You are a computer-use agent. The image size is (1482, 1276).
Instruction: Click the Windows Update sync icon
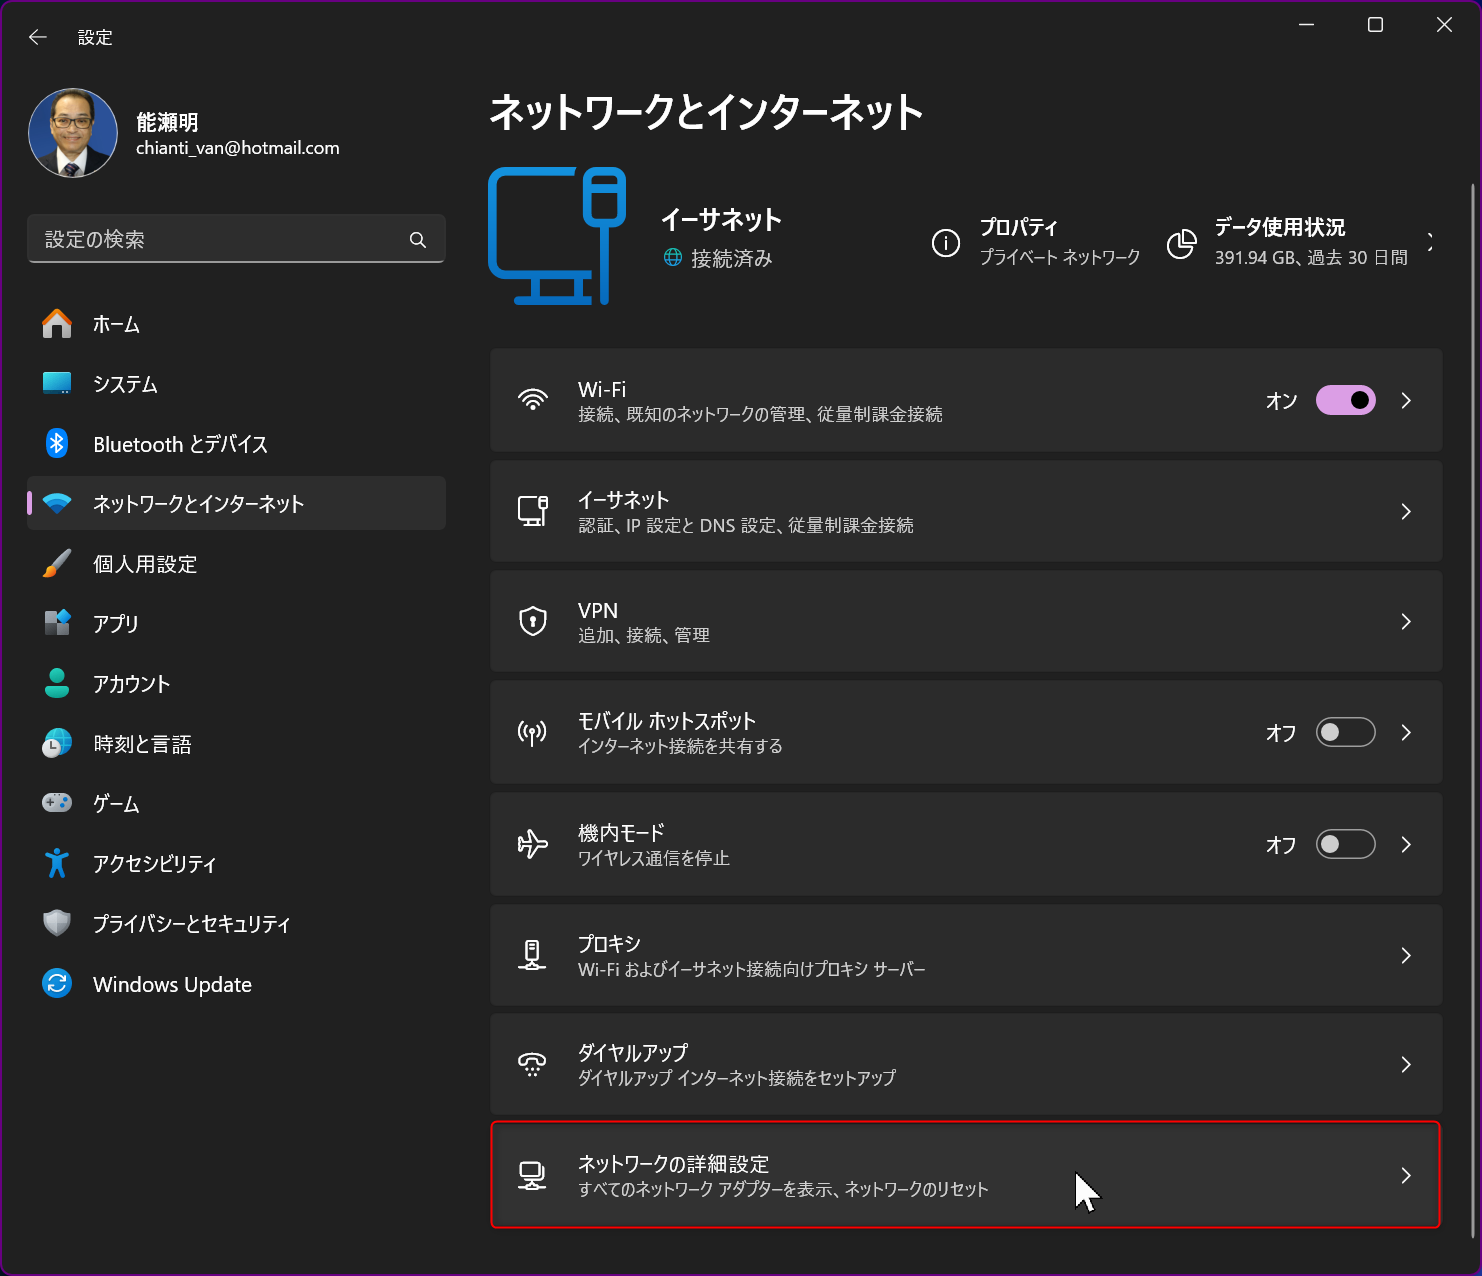click(x=57, y=984)
